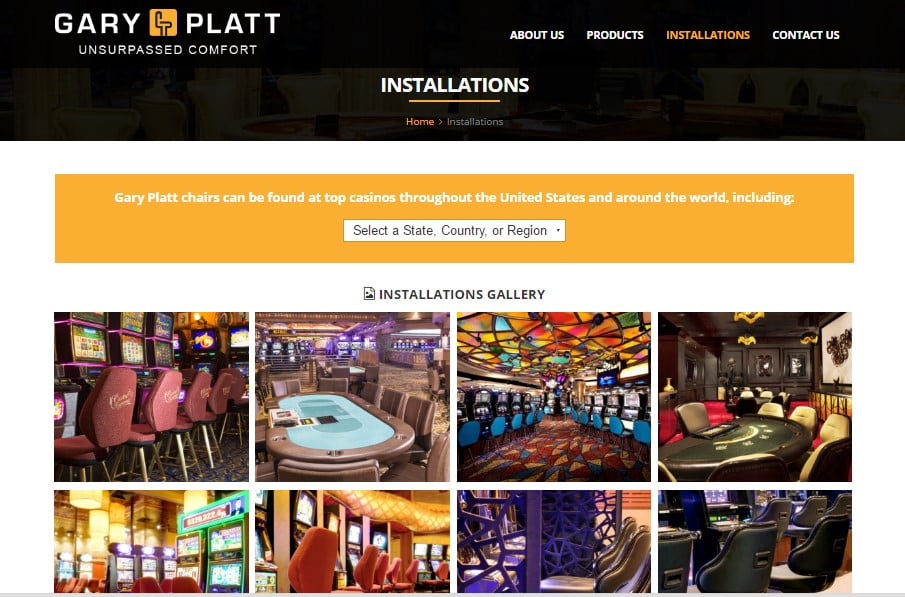
Task: Open the blue poker table gallery photo
Action: coord(352,397)
